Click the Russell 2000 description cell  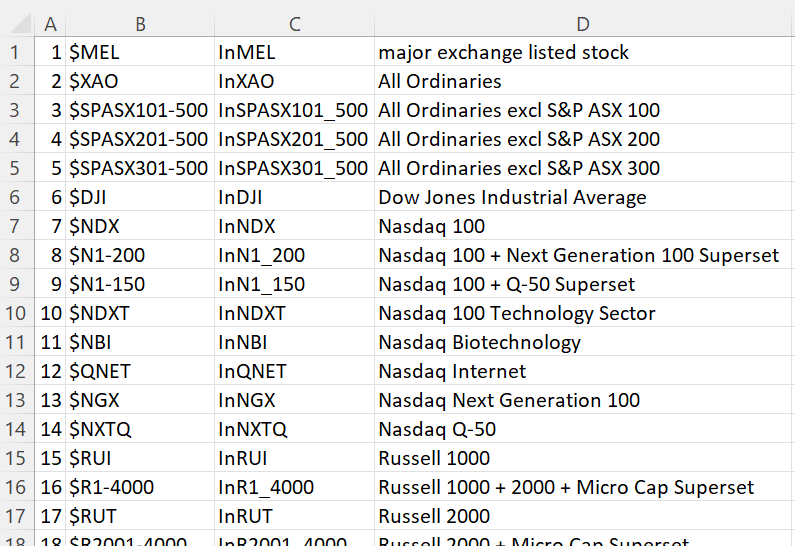[583, 516]
